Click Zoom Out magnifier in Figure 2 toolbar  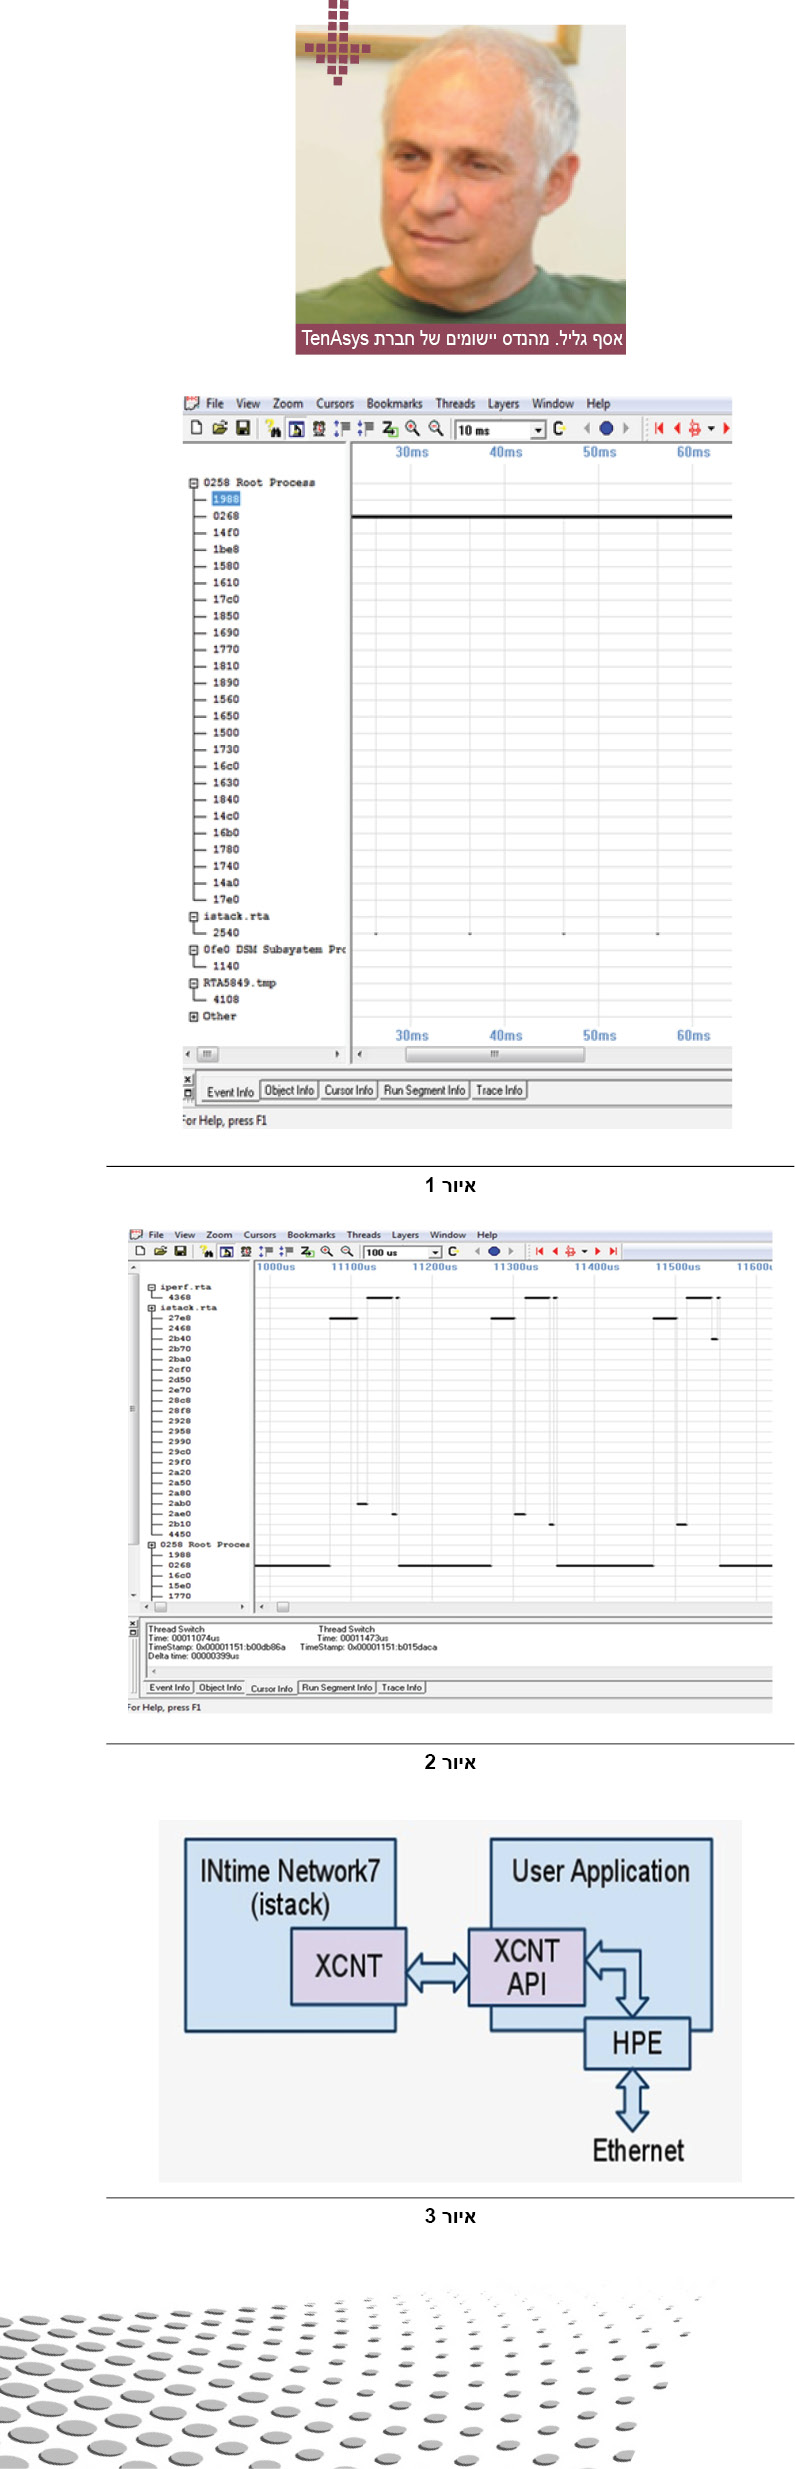[x=347, y=1251]
